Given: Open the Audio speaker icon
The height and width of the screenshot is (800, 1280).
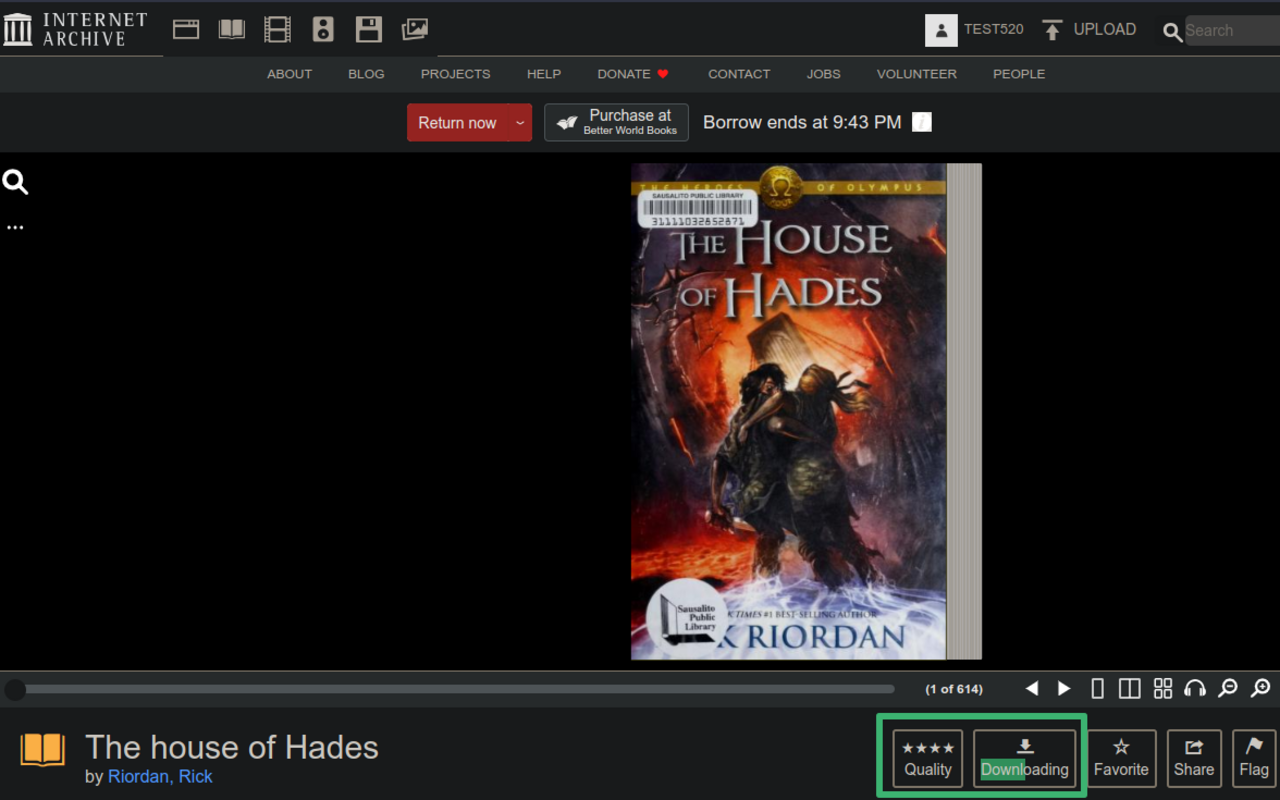Looking at the screenshot, I should point(323,29).
